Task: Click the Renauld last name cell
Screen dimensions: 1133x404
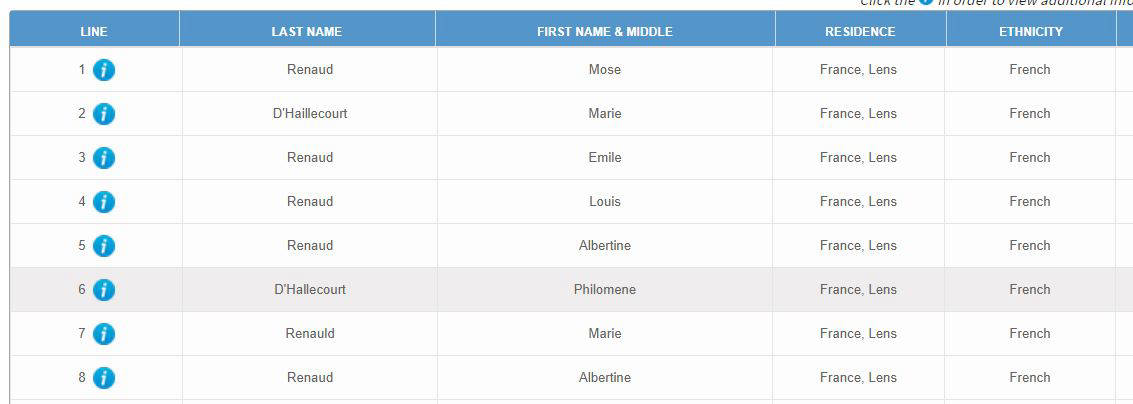Action: [x=310, y=334]
